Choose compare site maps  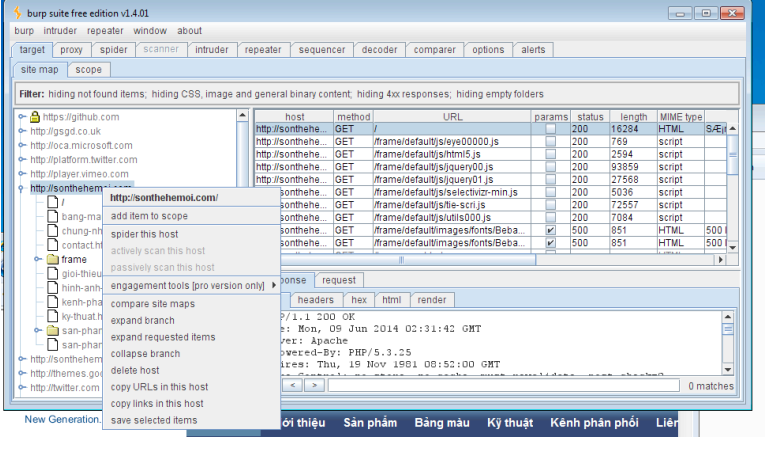coord(153,304)
